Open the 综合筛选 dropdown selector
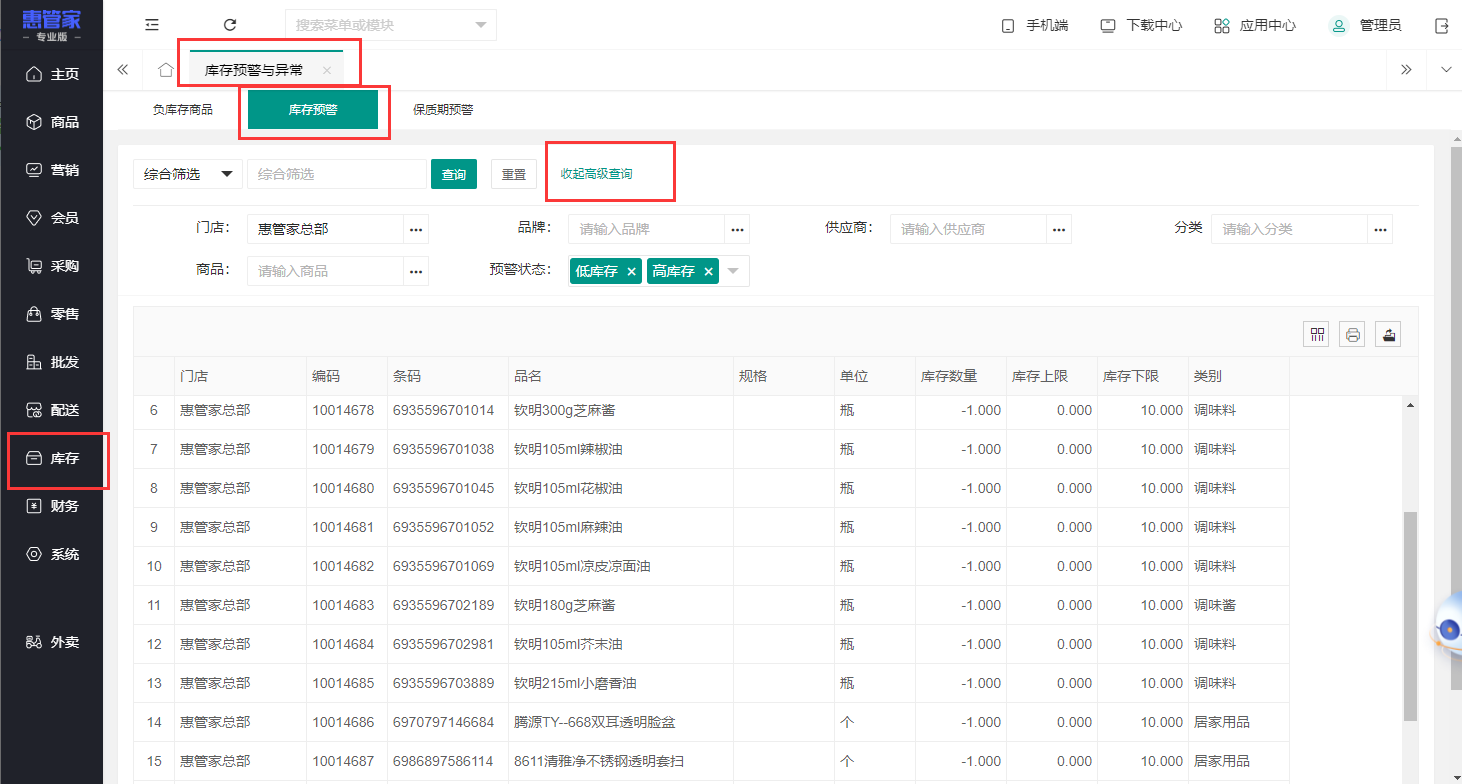The width and height of the screenshot is (1462, 784). (x=188, y=174)
